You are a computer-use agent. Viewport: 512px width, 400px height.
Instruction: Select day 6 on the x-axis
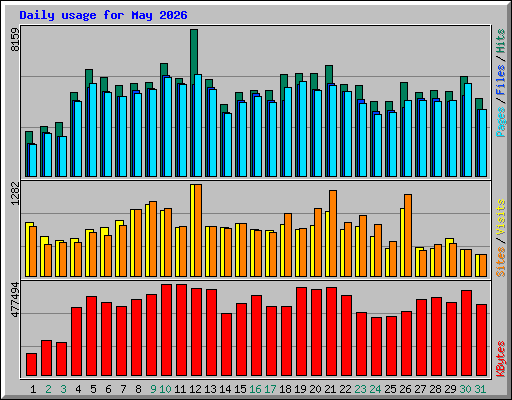[x=108, y=389]
